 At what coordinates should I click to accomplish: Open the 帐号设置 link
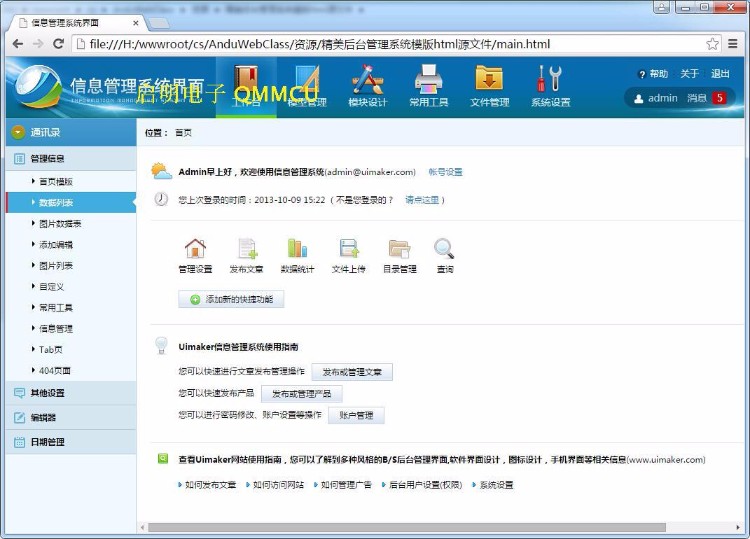(x=445, y=172)
